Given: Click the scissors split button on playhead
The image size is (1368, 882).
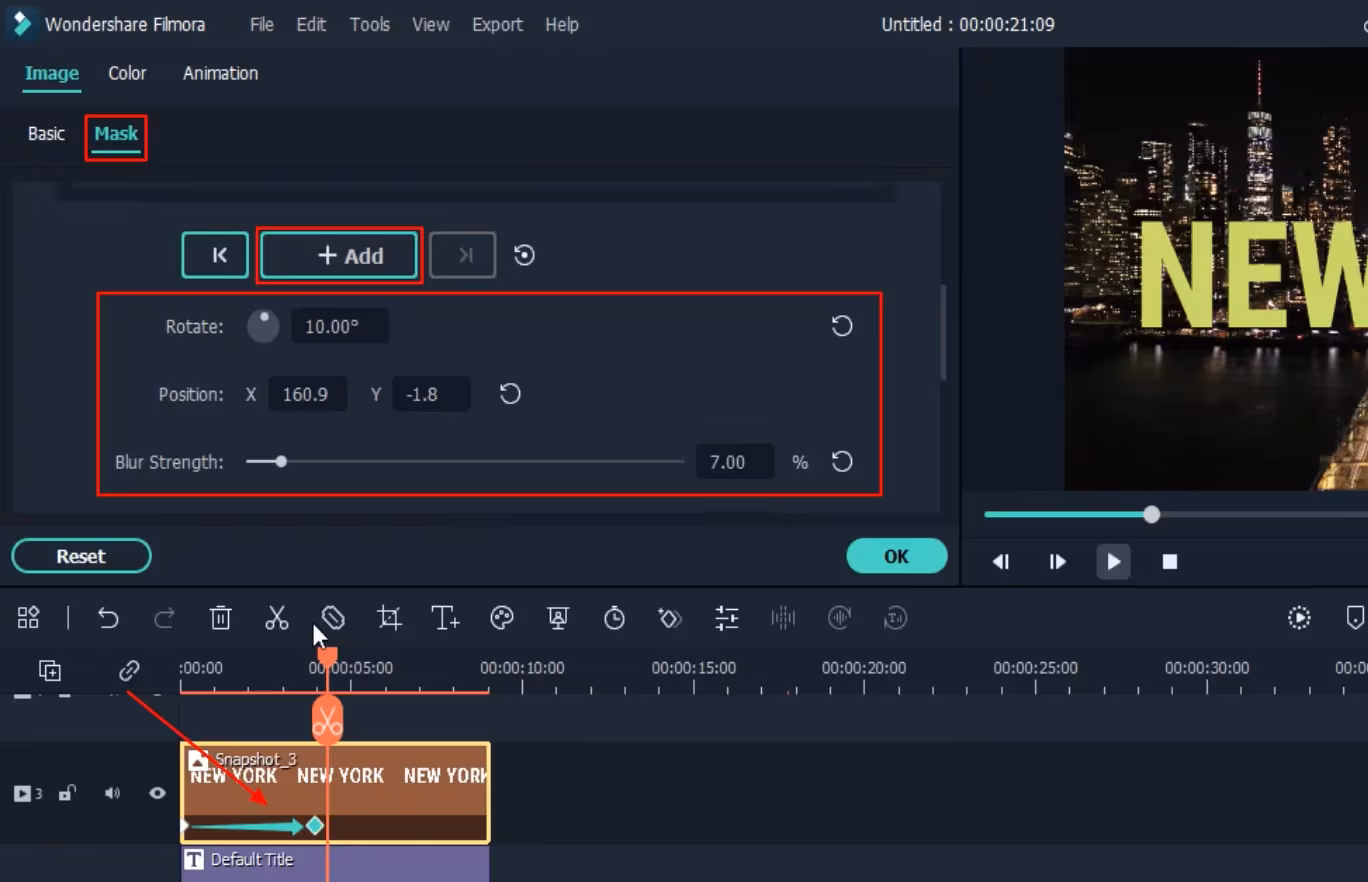Looking at the screenshot, I should tap(327, 719).
